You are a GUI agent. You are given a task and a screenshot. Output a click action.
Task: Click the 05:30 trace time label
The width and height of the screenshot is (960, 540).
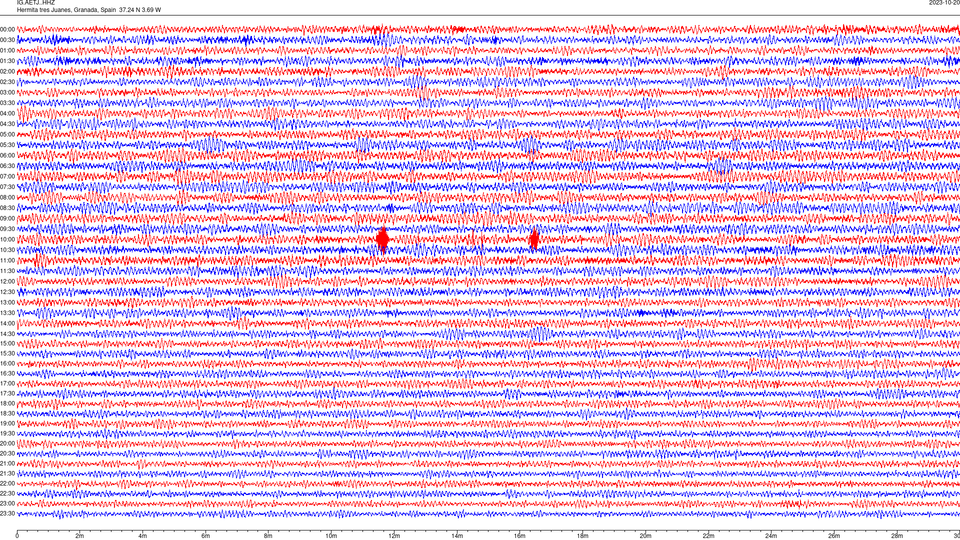pyautogui.click(x=7, y=145)
